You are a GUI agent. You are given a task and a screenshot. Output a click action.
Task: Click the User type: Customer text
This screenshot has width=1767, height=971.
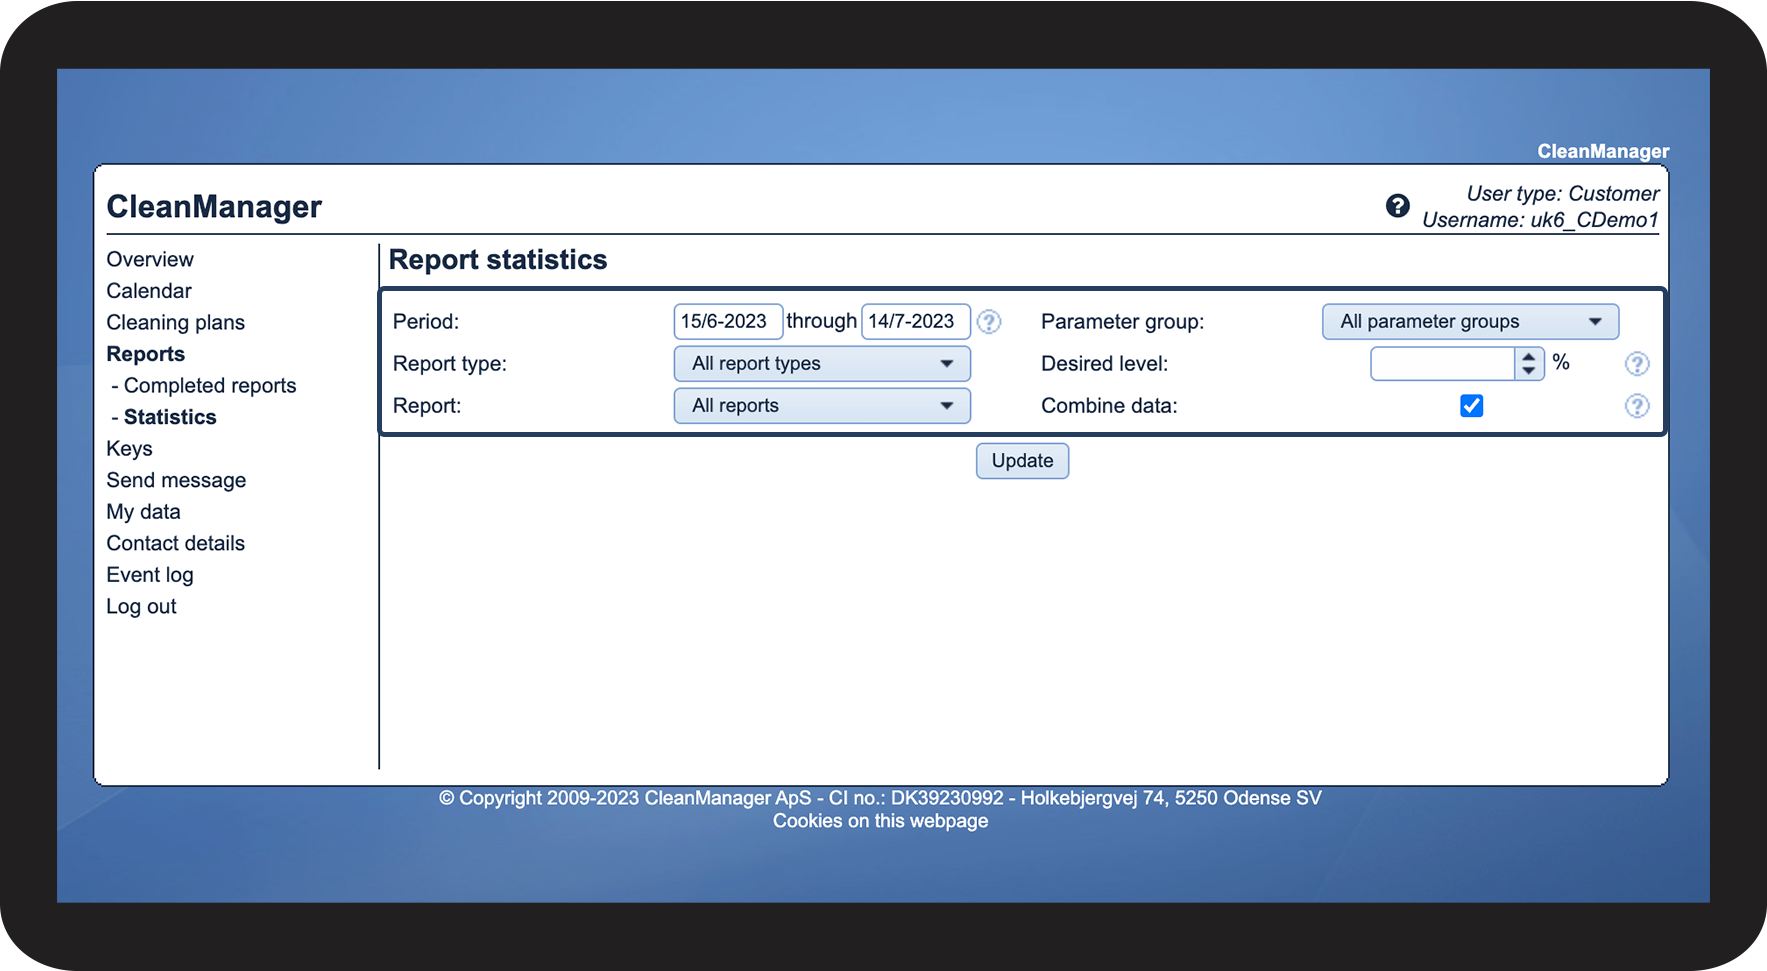1562,194
